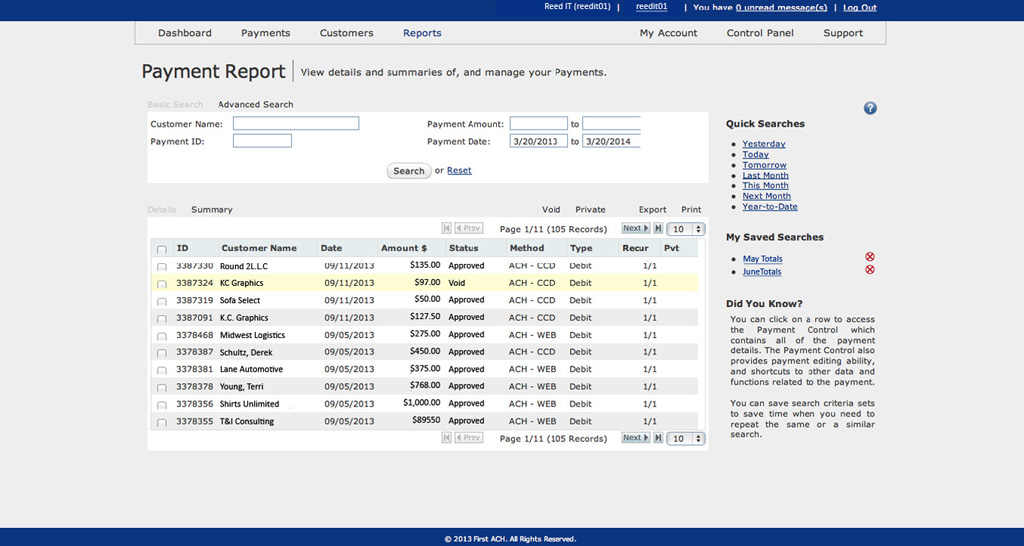Focus the Customer Name input field
This screenshot has height=546, width=1024.
[x=296, y=123]
